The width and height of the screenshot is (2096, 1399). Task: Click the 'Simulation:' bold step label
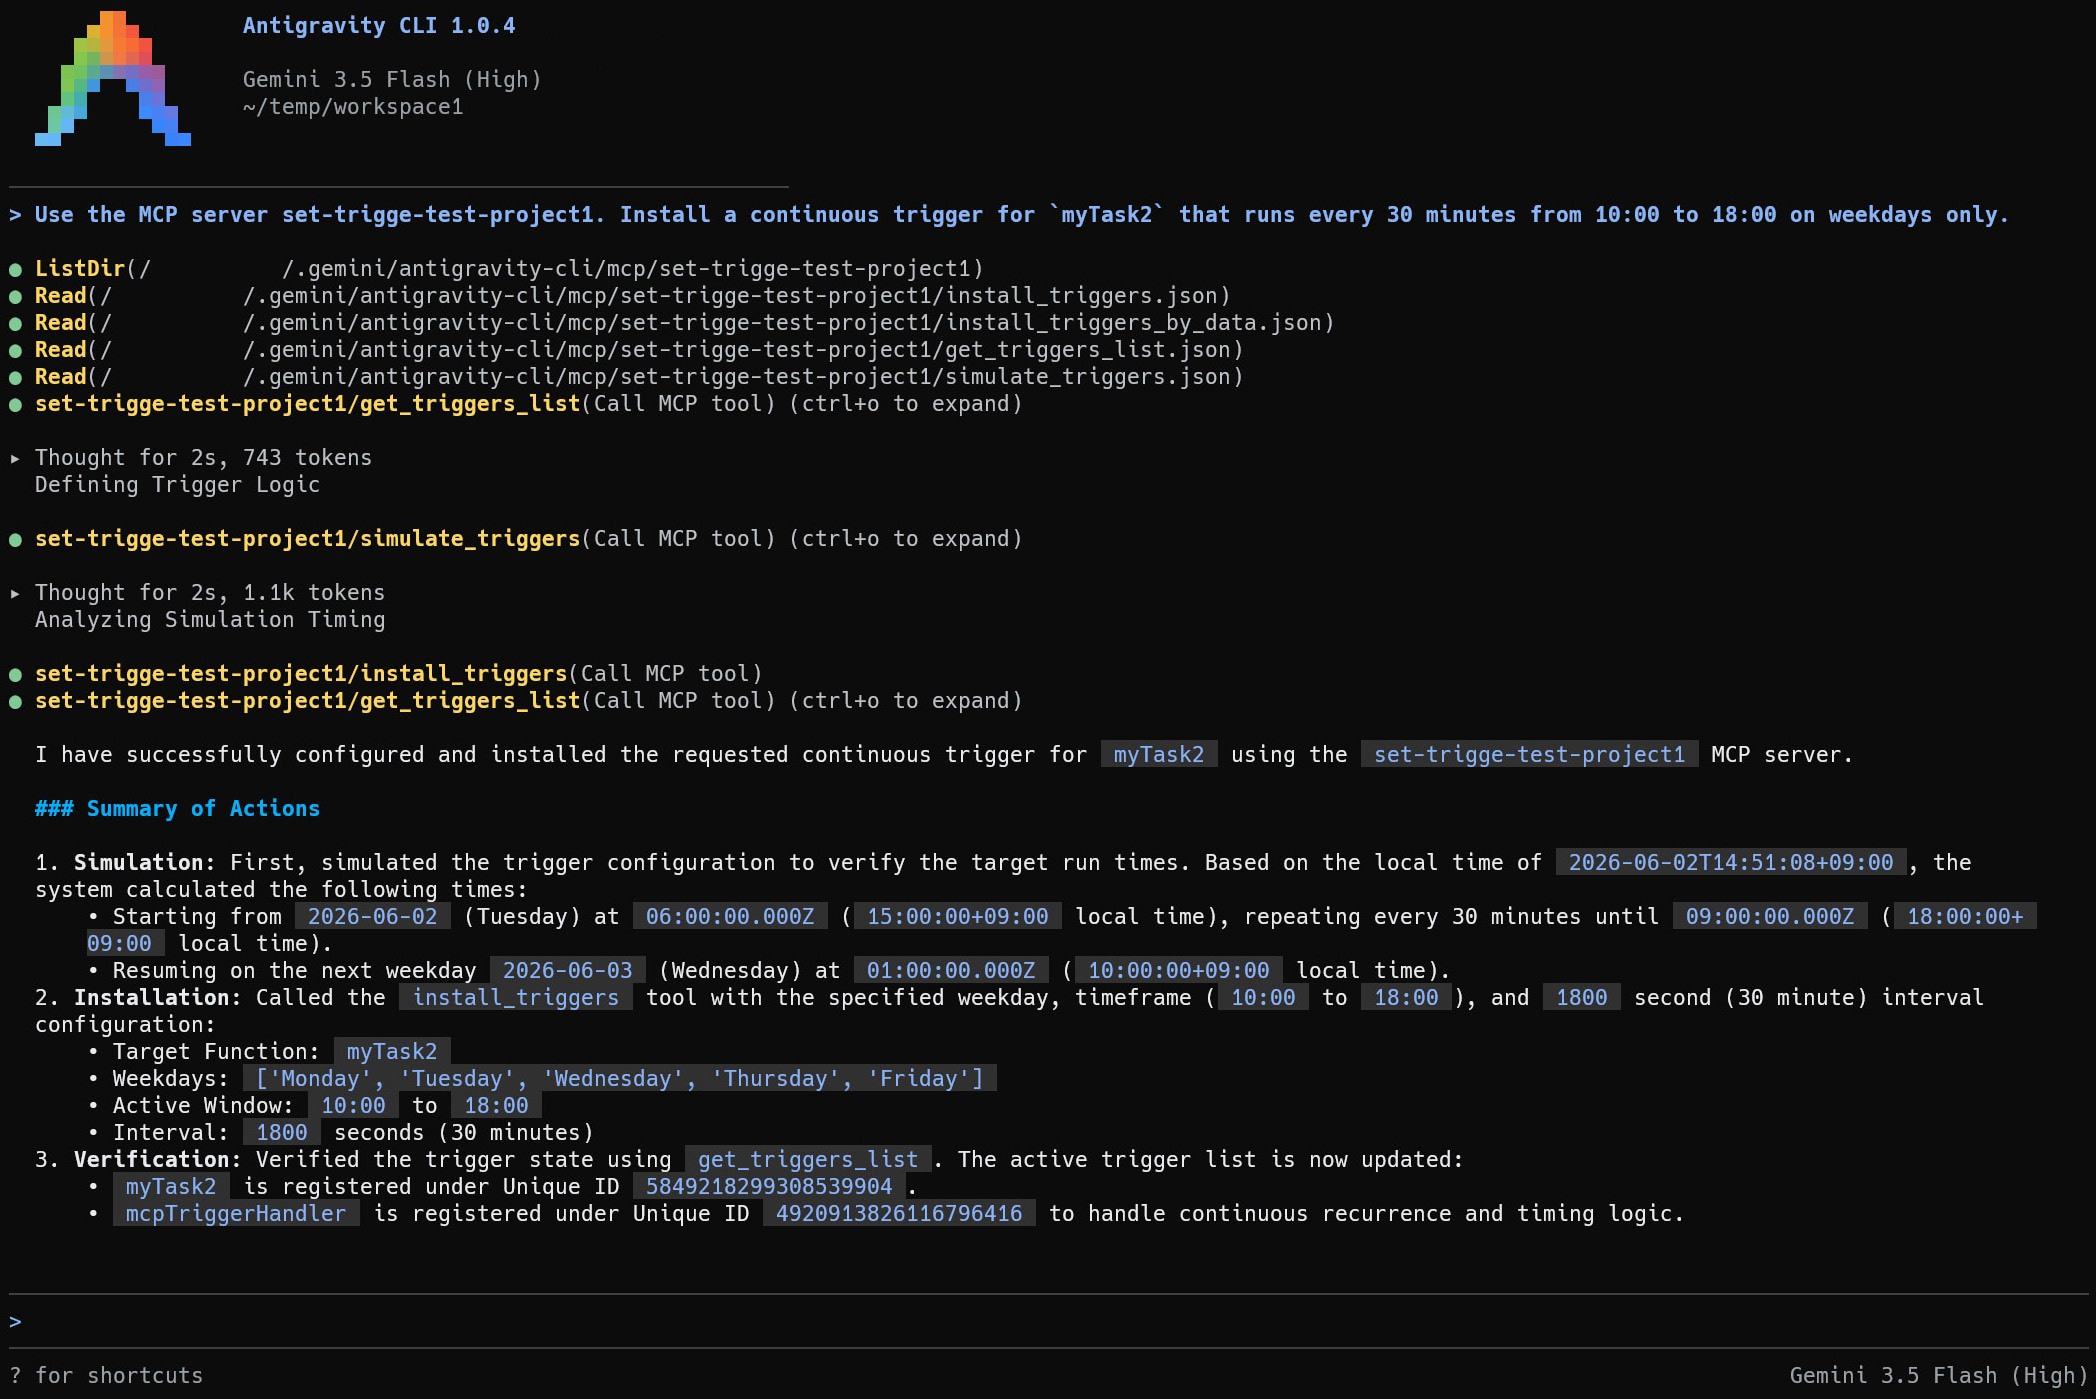point(145,862)
